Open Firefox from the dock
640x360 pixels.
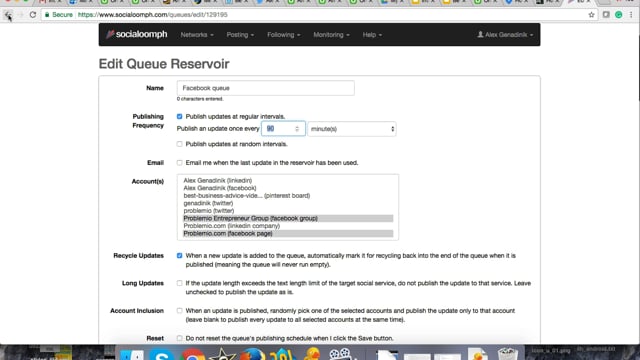252,353
